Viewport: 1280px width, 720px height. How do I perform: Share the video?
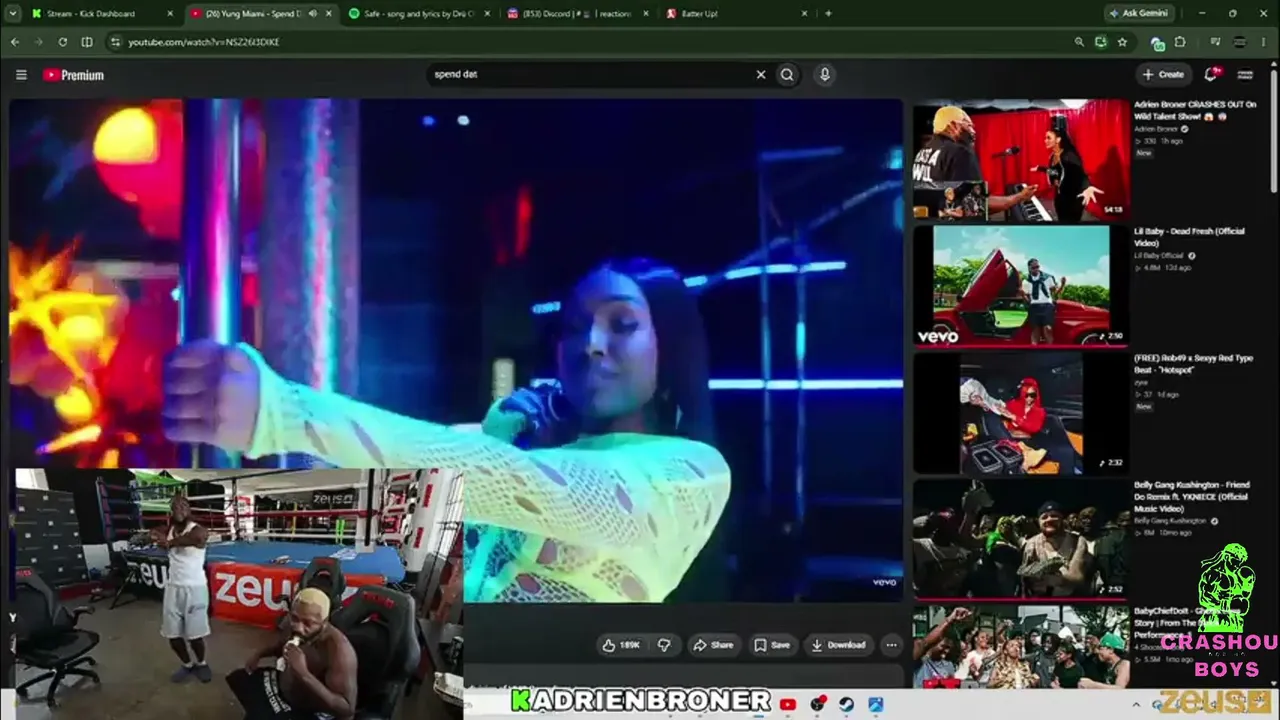tap(714, 645)
